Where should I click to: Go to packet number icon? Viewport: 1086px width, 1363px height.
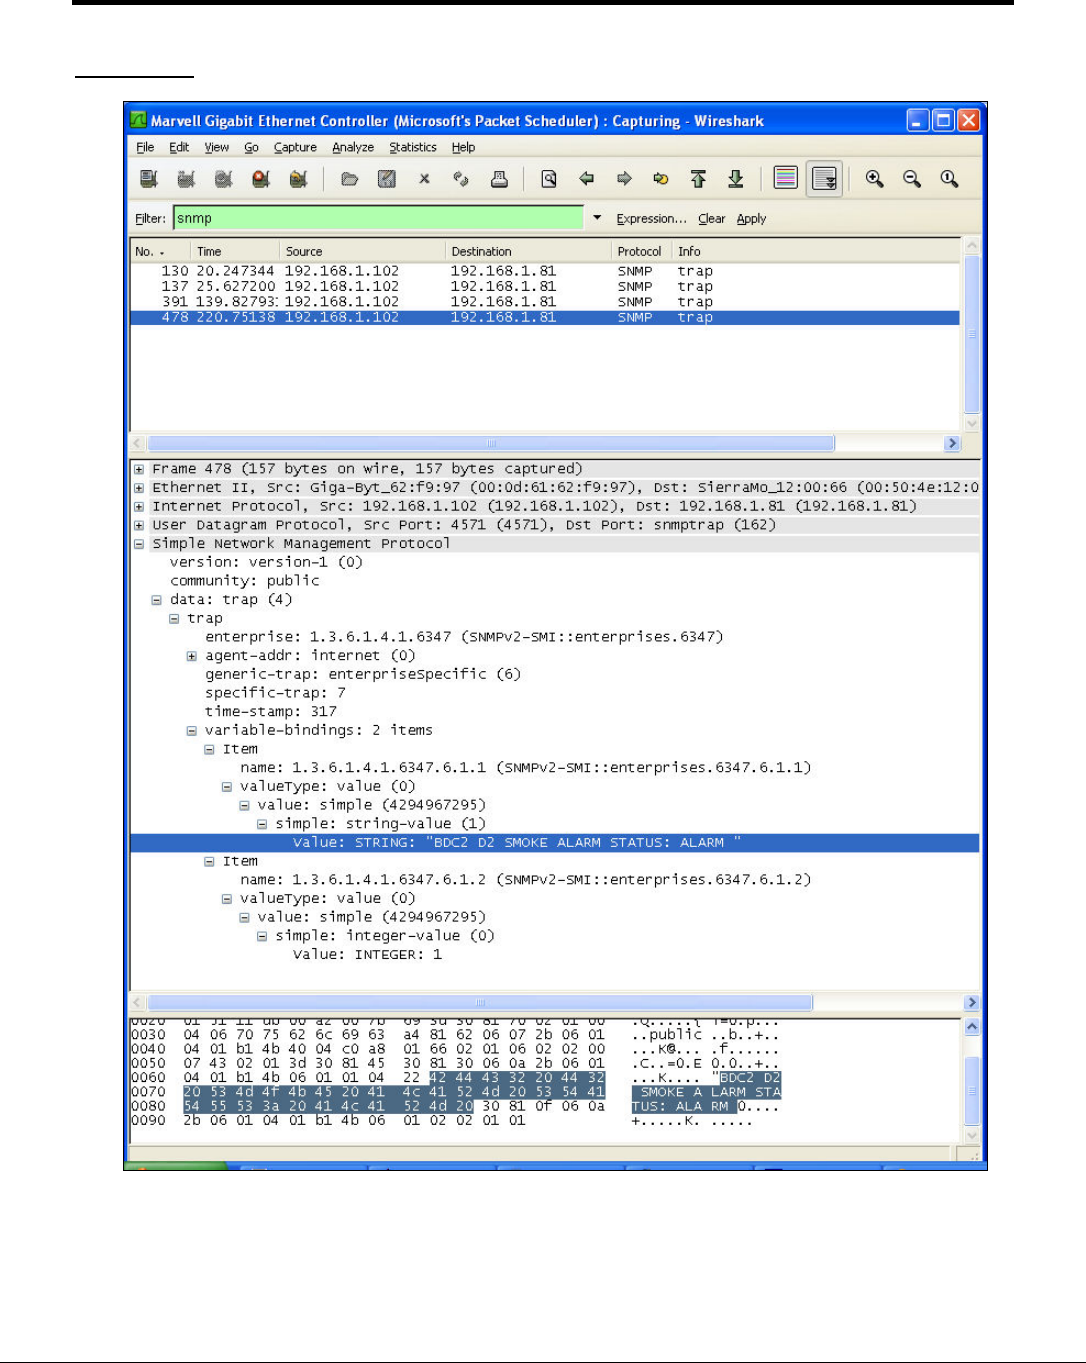661,179
